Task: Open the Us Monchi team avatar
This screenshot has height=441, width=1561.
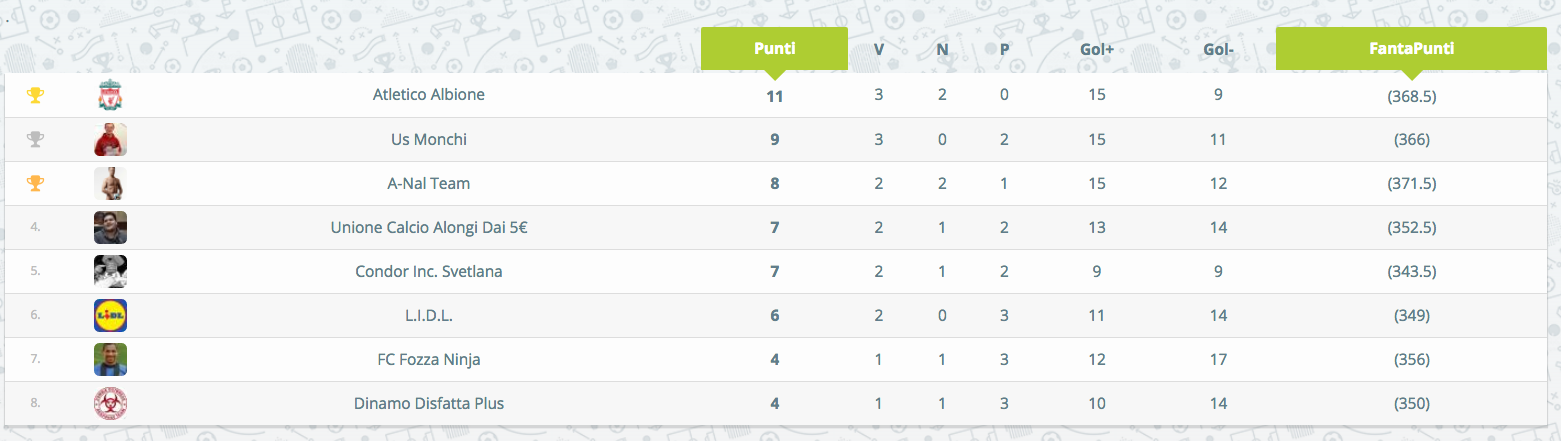Action: click(x=110, y=140)
